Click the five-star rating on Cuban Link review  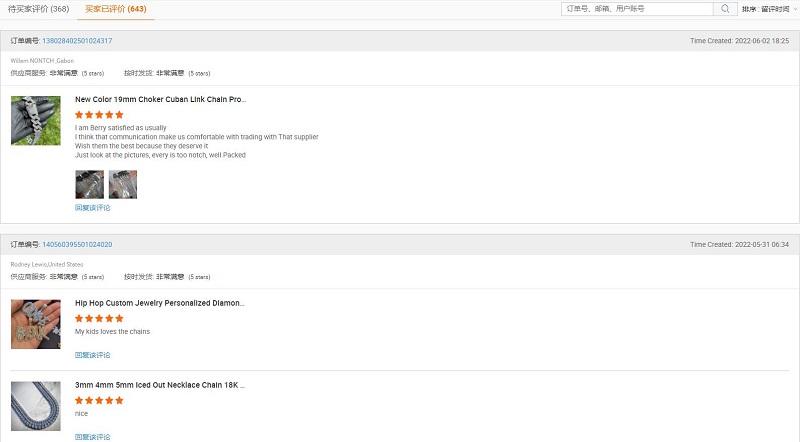tap(99, 115)
